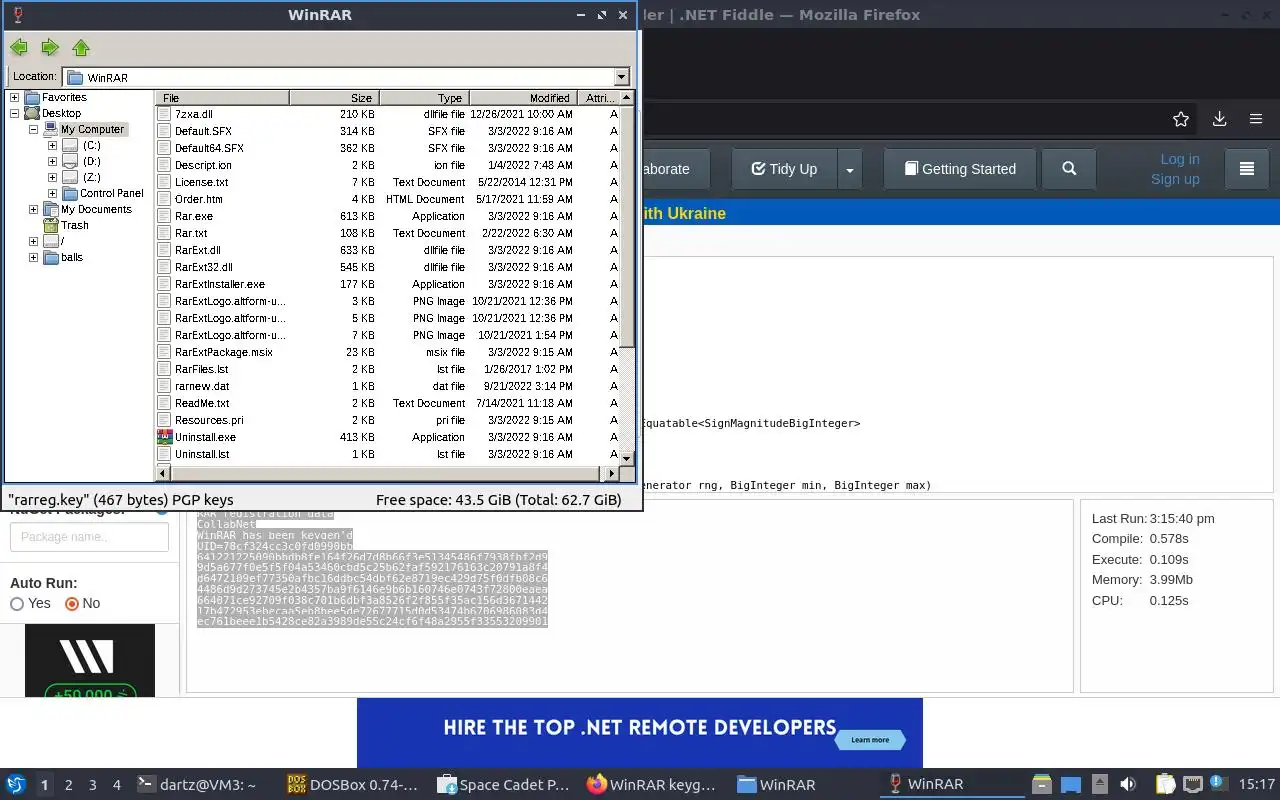Image resolution: width=1280 pixels, height=800 pixels.
Task: Click the clipboard tray icon
Action: pyautogui.click(x=1165, y=785)
